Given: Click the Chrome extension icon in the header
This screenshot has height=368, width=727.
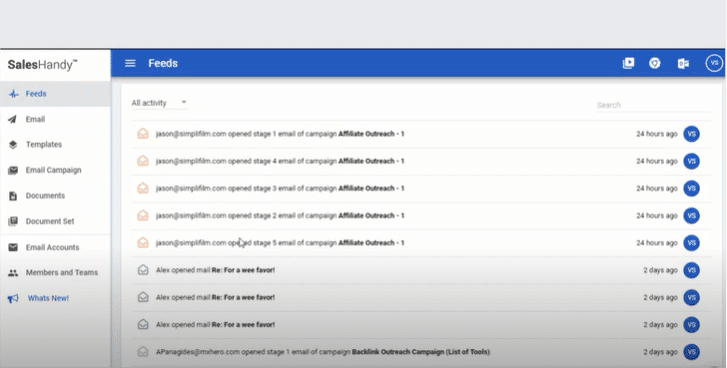Looking at the screenshot, I should 655,63.
